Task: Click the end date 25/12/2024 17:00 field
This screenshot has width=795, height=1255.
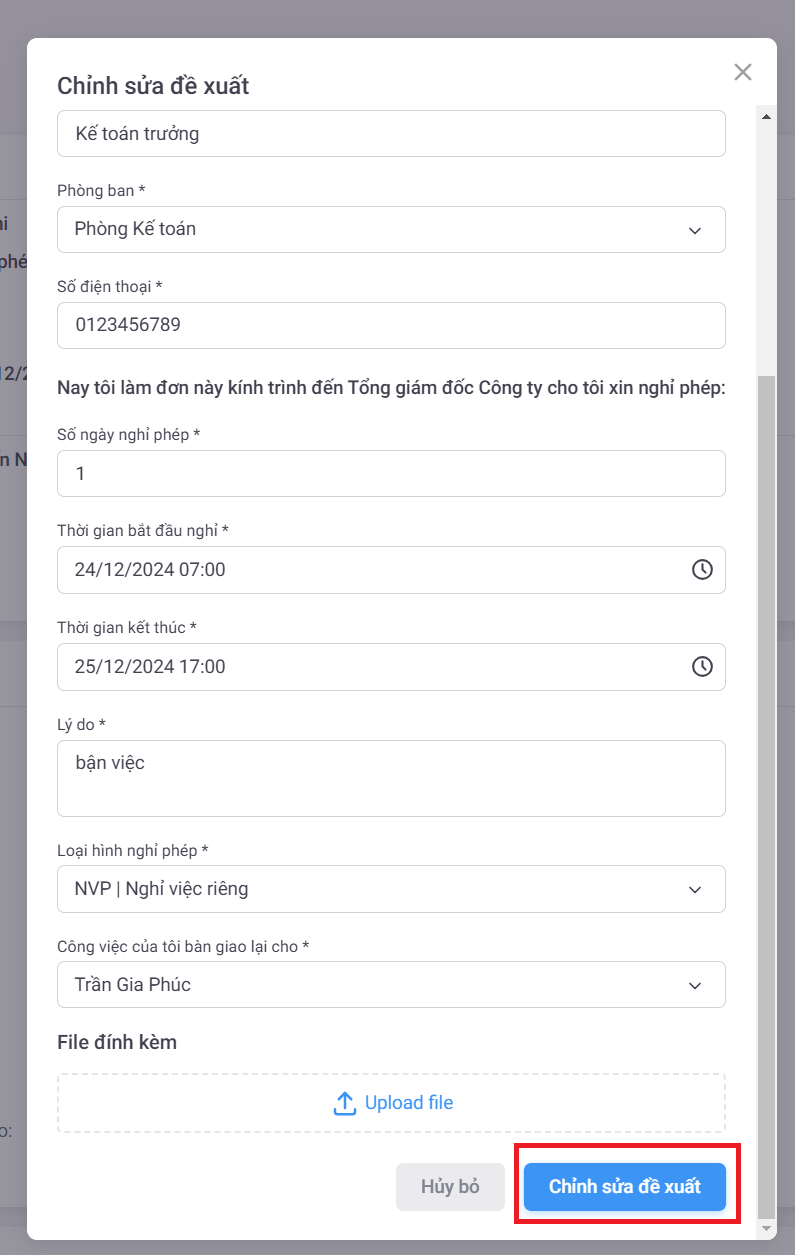Action: coord(370,666)
